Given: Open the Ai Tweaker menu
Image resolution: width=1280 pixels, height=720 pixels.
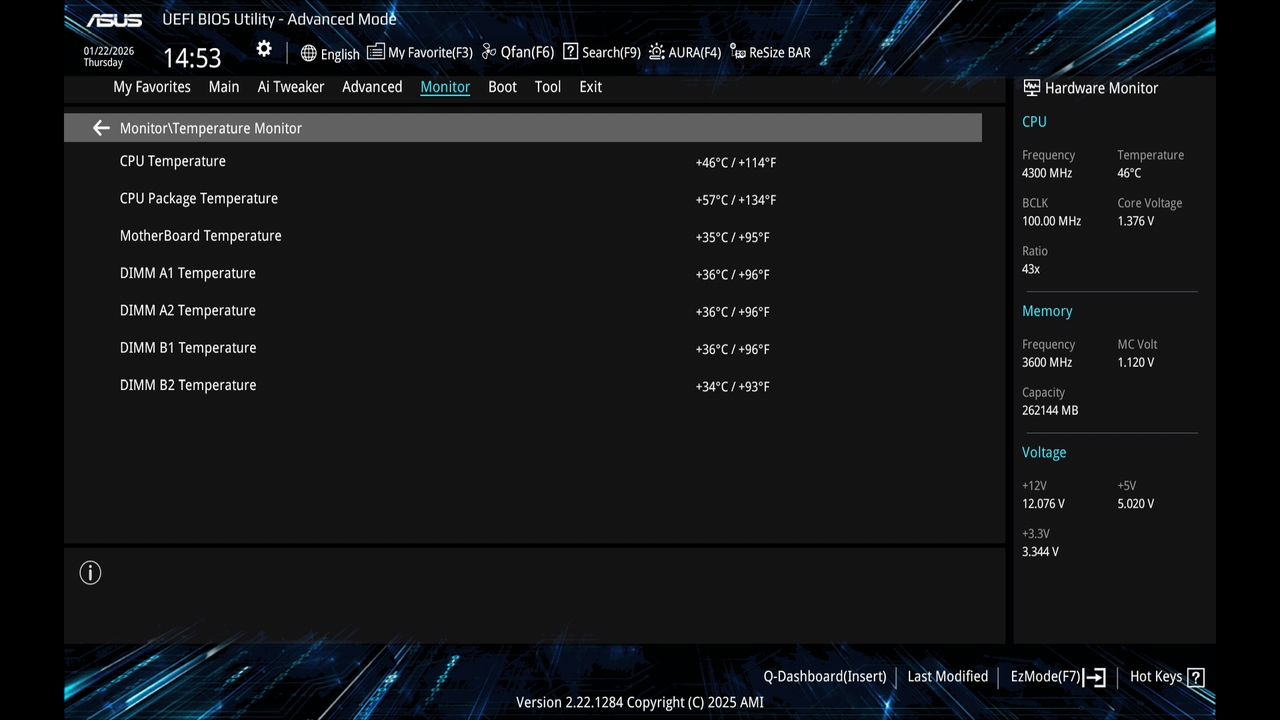Looking at the screenshot, I should [290, 87].
